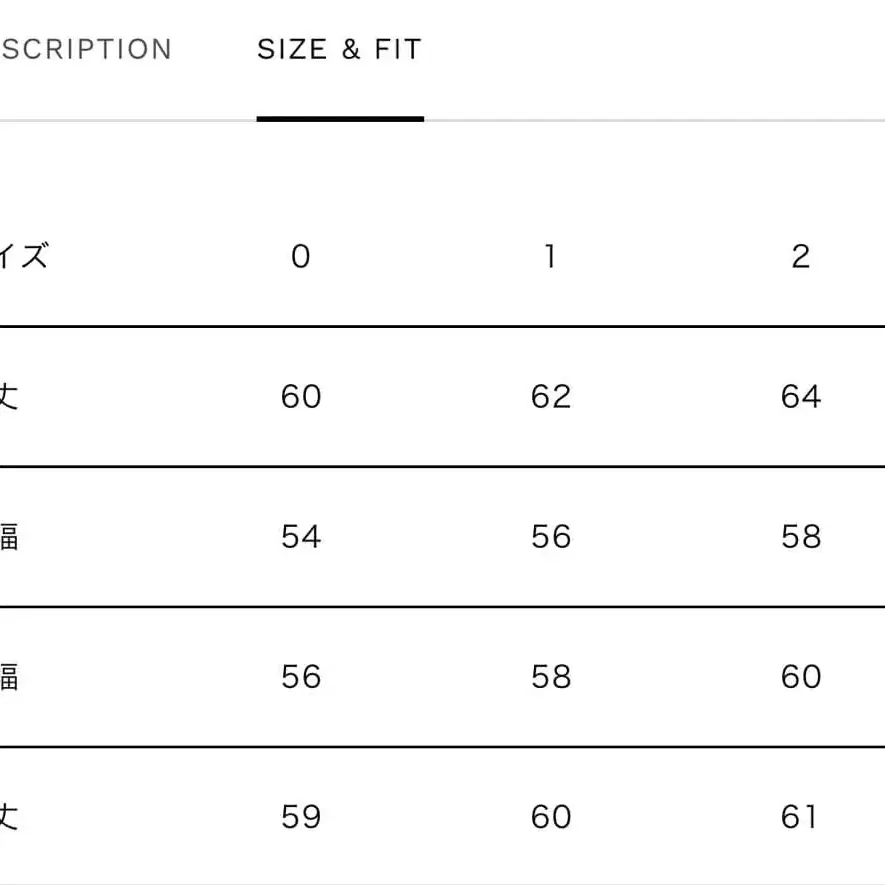Select the SIZE & FIT tab
Viewport: 885px width, 885px height.
point(339,49)
